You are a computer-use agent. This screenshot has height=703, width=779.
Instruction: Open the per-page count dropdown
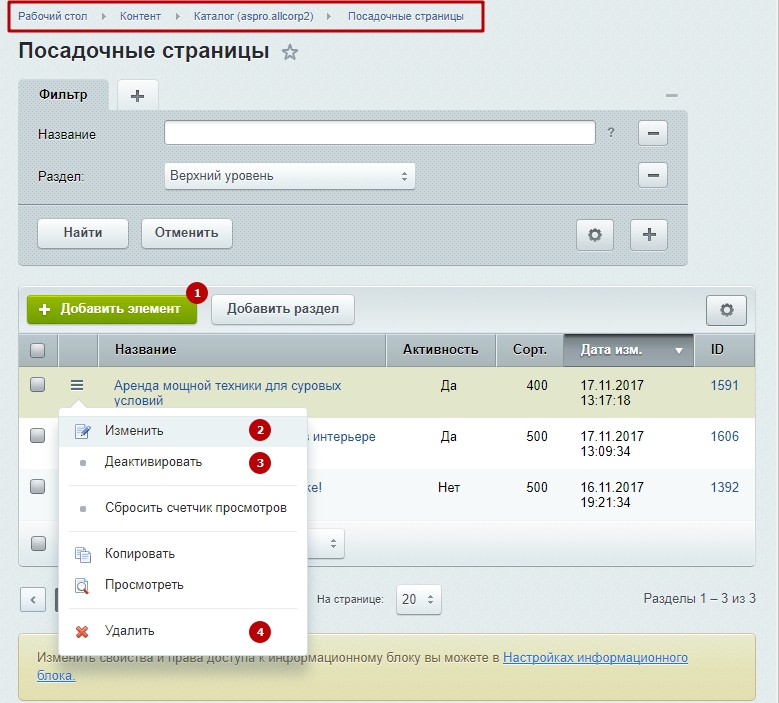418,599
